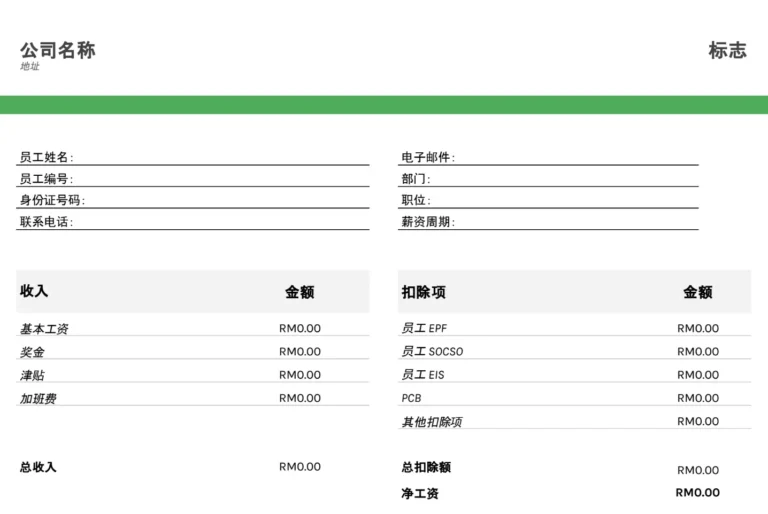The width and height of the screenshot is (768, 514).
Task: Click the 员工 EPF deduction amount
Action: [x=698, y=328]
